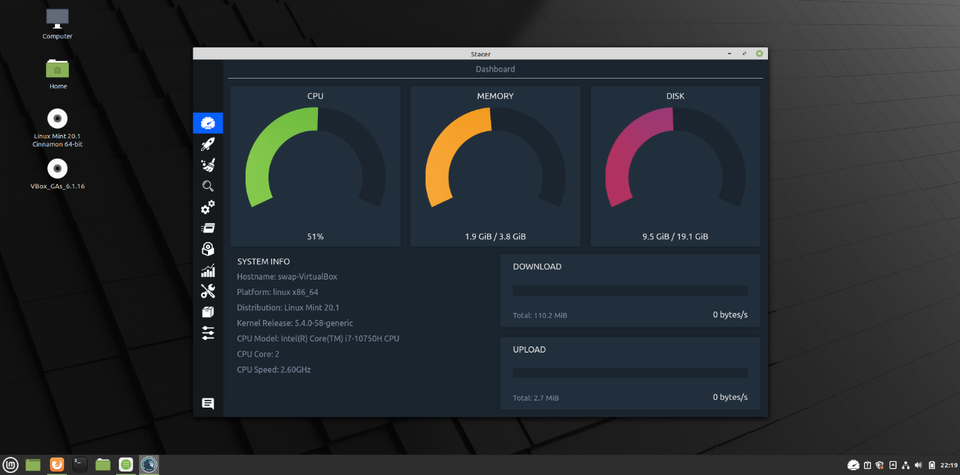The height and width of the screenshot is (475, 960).
Task: Launch Firefox from the taskbar
Action: [57, 464]
